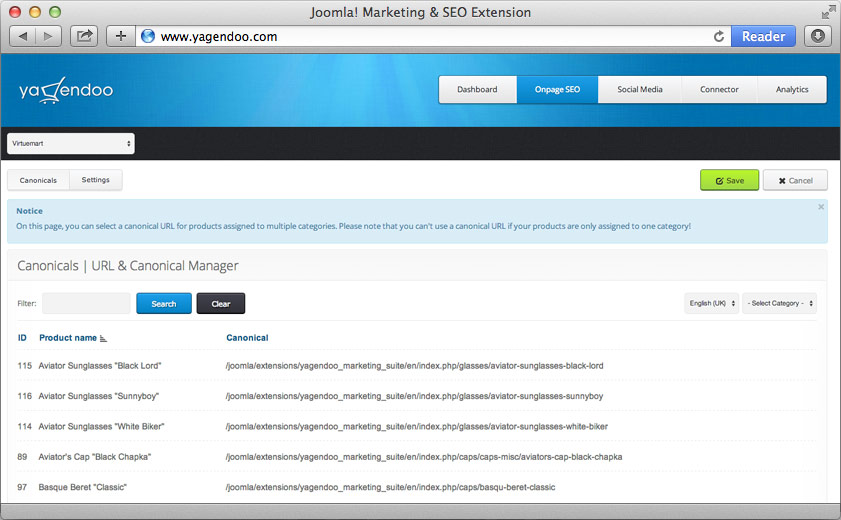
Task: Click the Cancel button
Action: [795, 181]
